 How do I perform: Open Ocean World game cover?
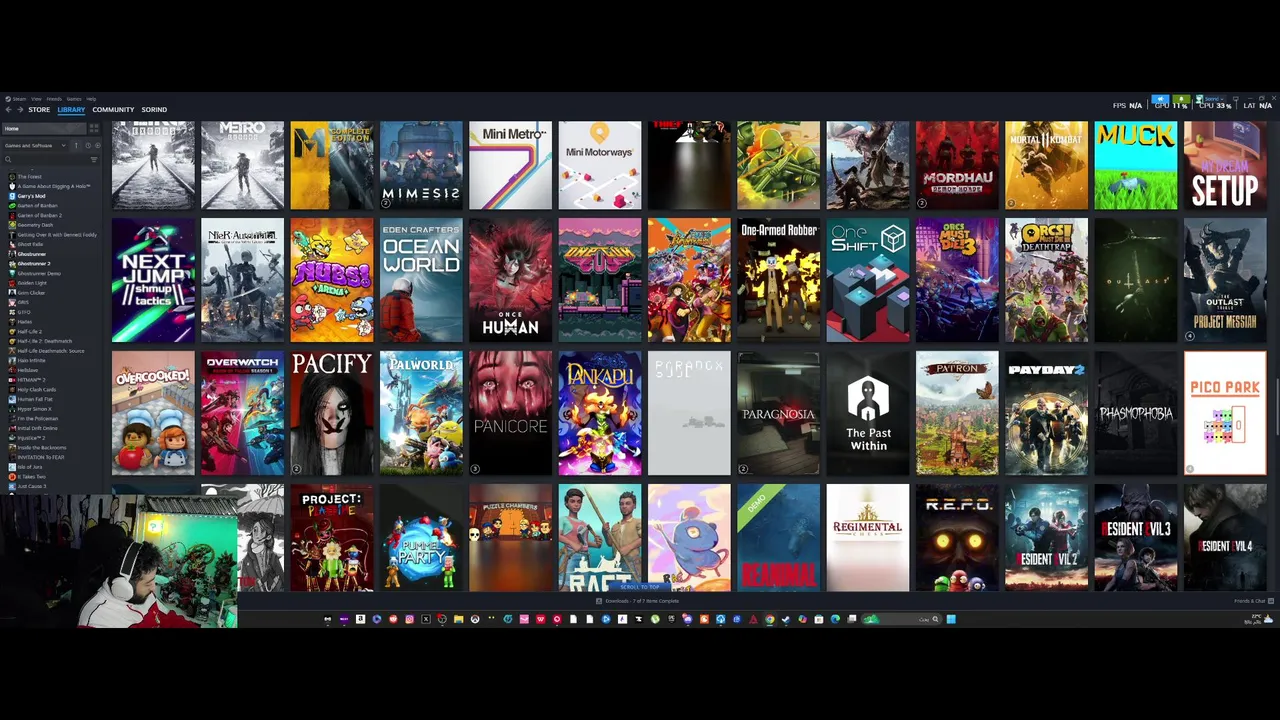421,280
